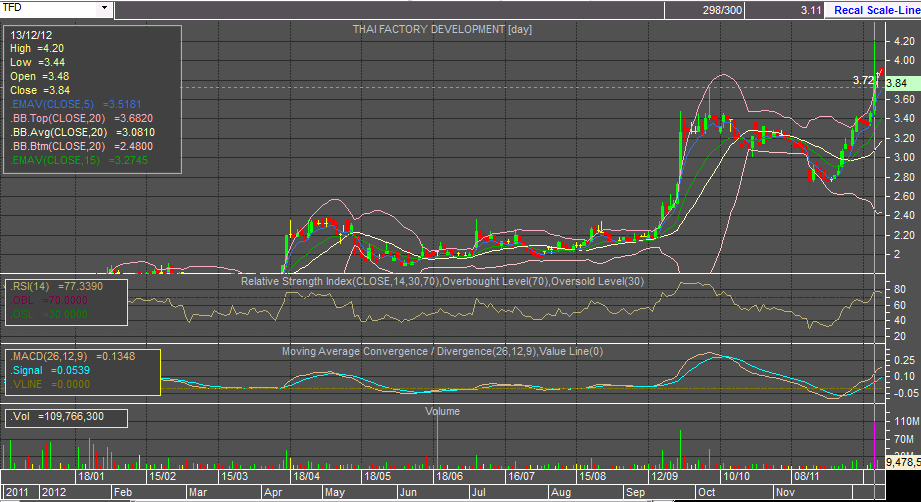Click the 9,478,5 volume value tag
Image resolution: width=921 pixels, height=502 pixels.
coord(903,463)
